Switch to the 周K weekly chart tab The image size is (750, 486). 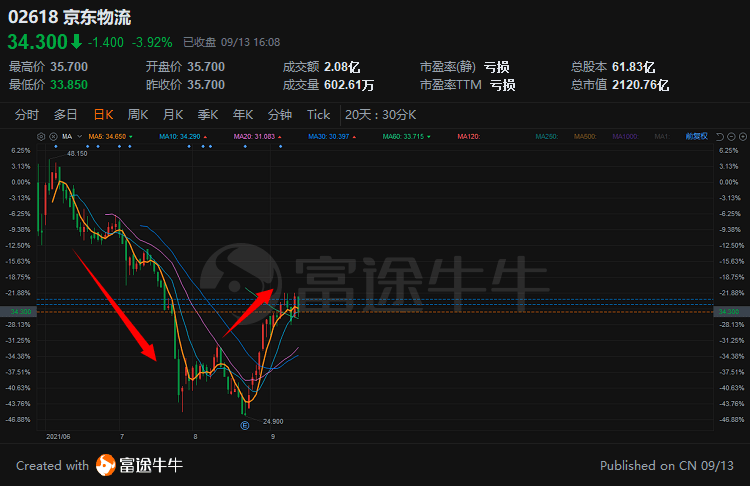click(x=138, y=114)
